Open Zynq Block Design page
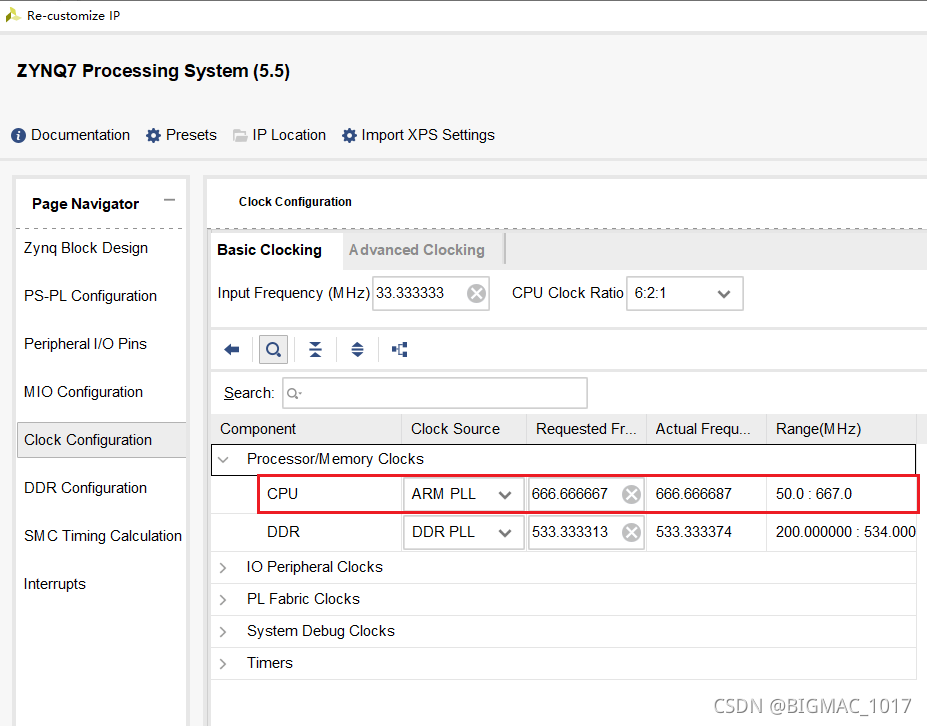This screenshot has height=726, width=927. pos(86,248)
